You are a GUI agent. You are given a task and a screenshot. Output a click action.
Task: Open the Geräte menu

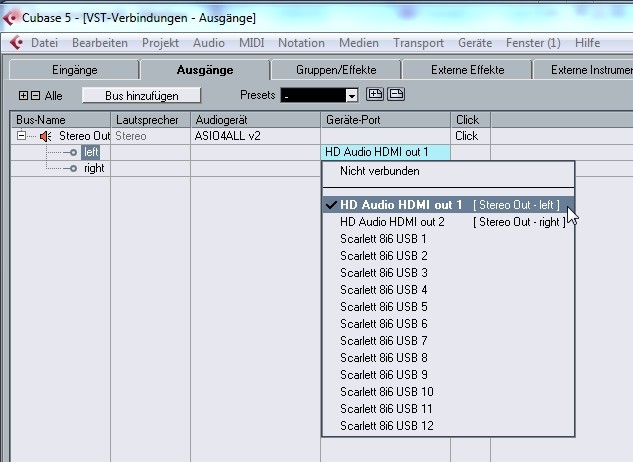475,43
